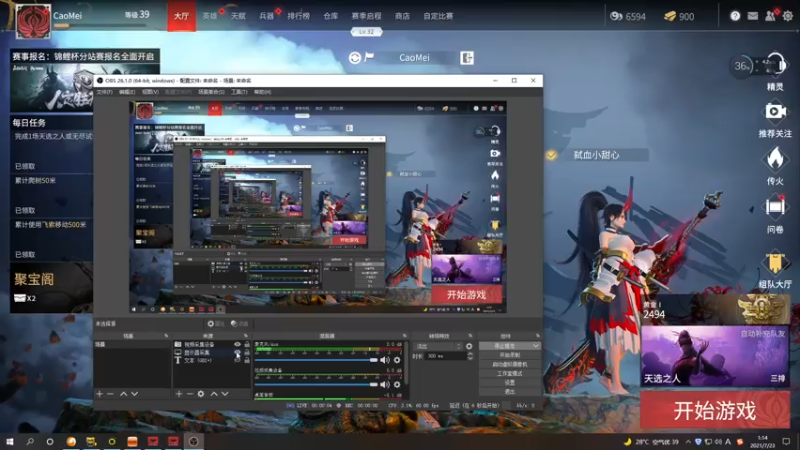
Task: Click the exit-door icon beside CaoMei banner
Action: pyautogui.click(x=467, y=58)
